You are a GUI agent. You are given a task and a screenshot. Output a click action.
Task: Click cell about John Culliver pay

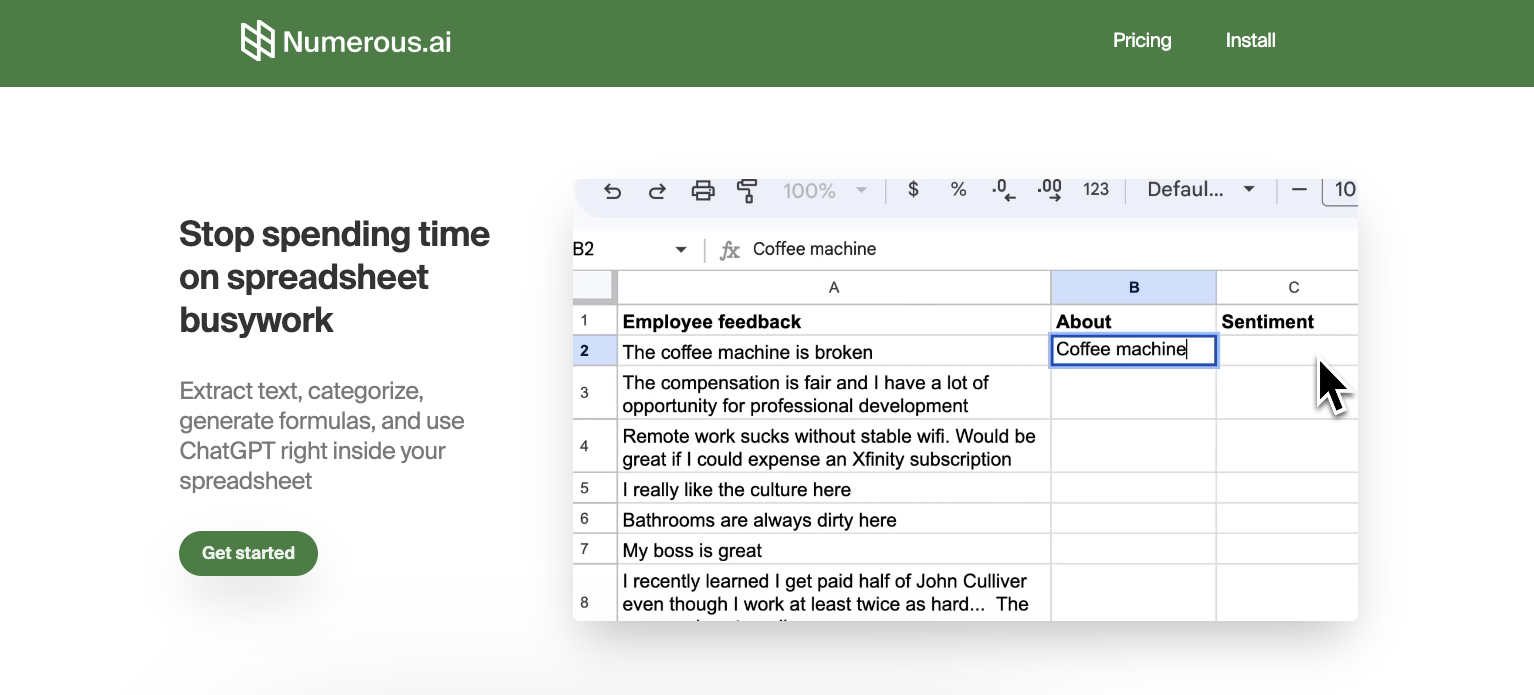tap(834, 593)
